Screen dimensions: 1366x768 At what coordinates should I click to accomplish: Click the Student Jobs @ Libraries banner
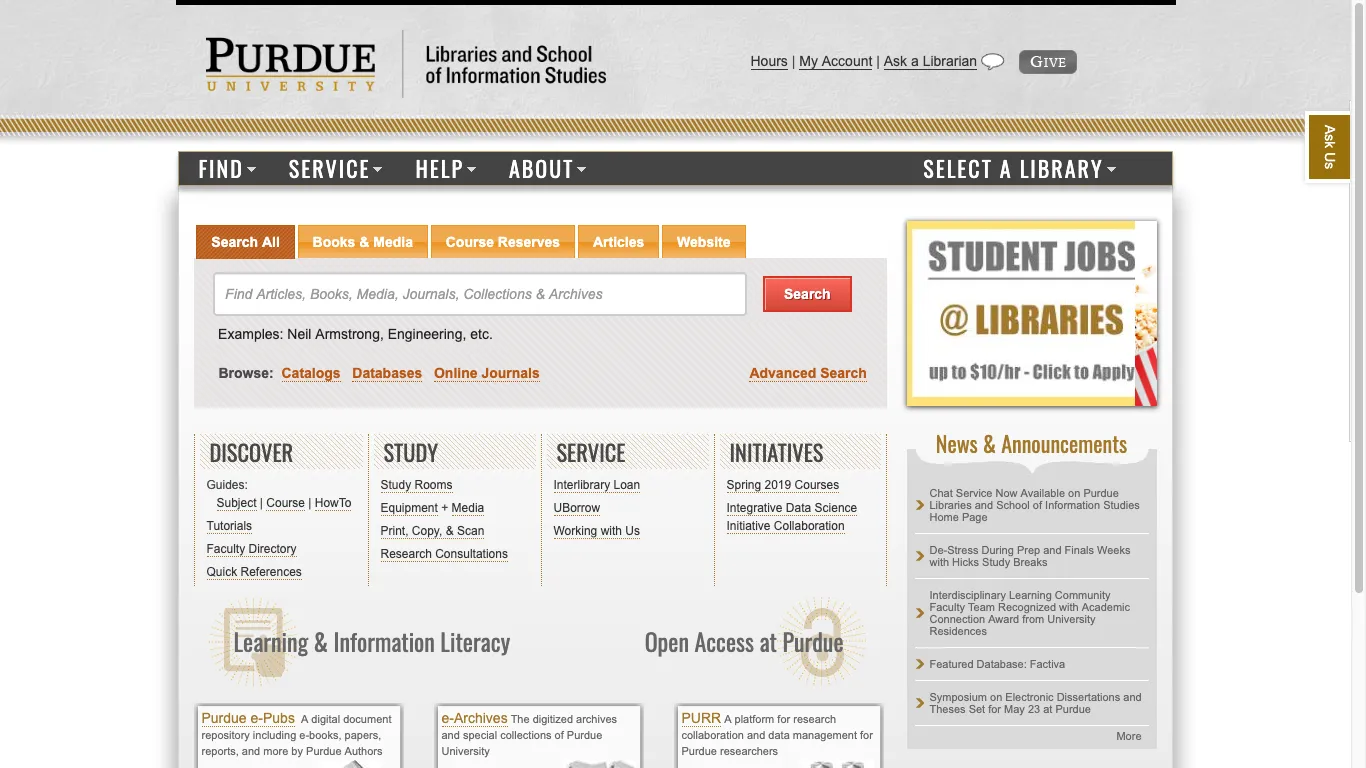[1031, 313]
